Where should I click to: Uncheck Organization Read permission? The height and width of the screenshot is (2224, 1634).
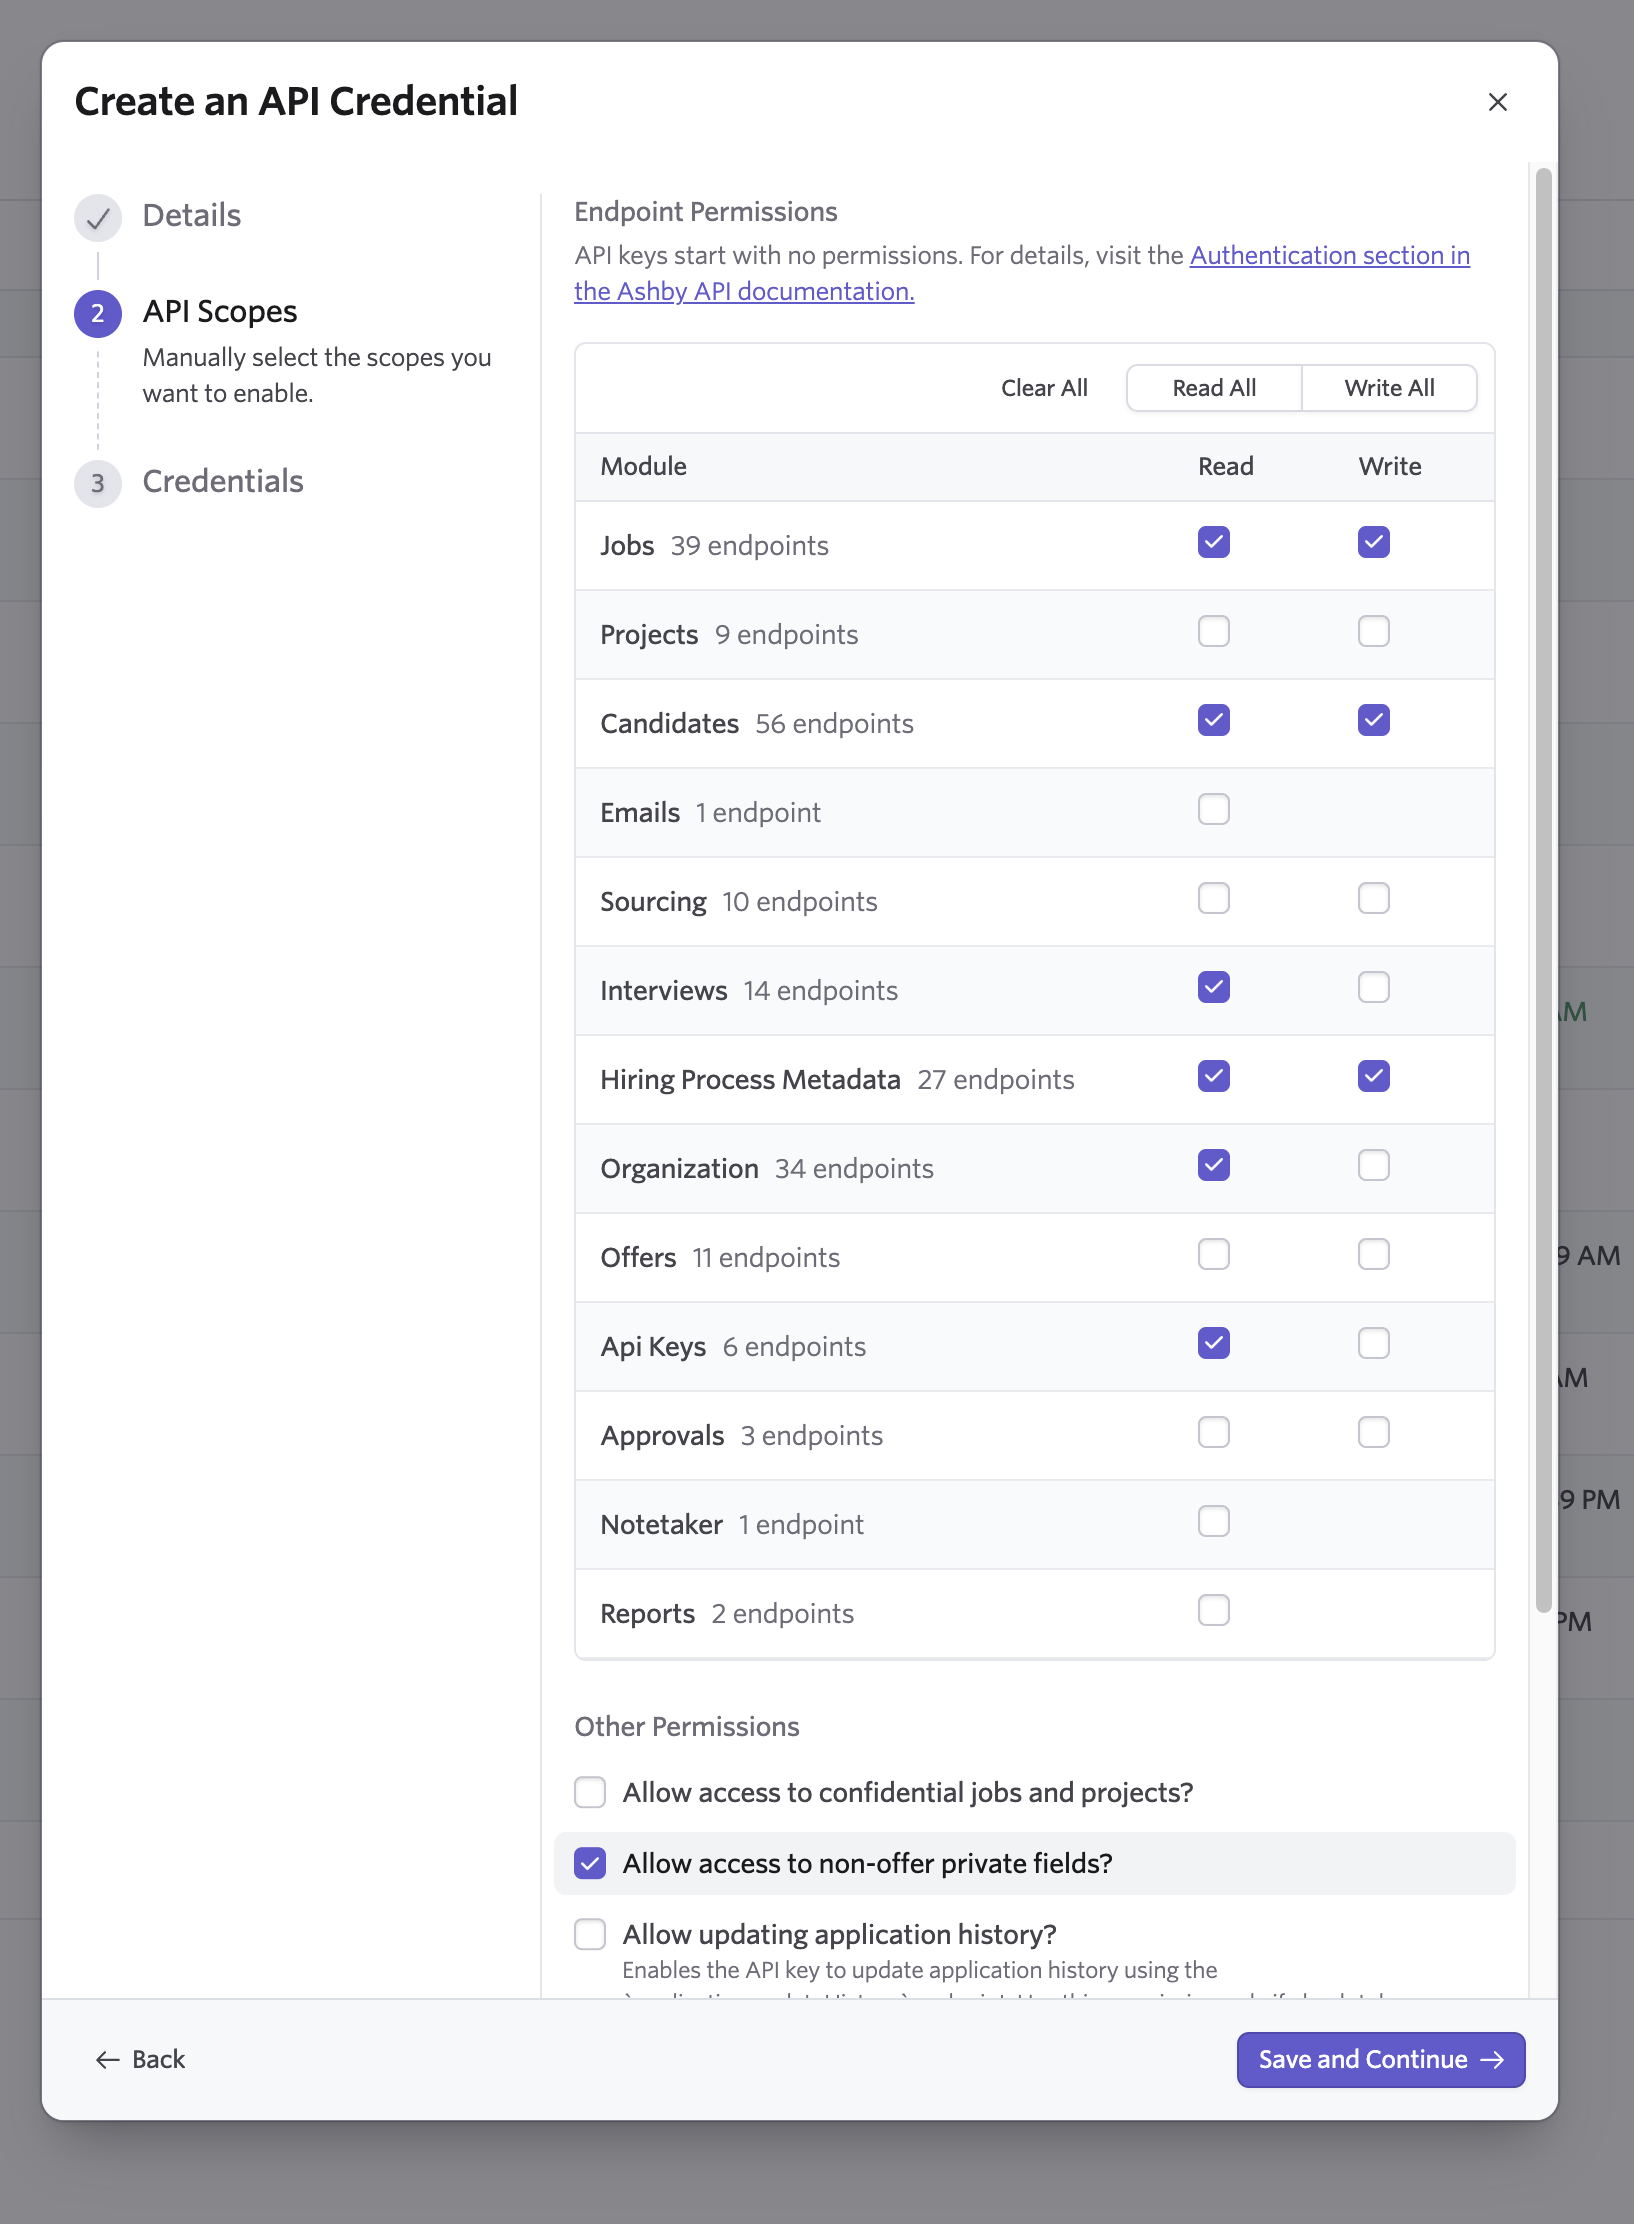pyautogui.click(x=1213, y=1165)
